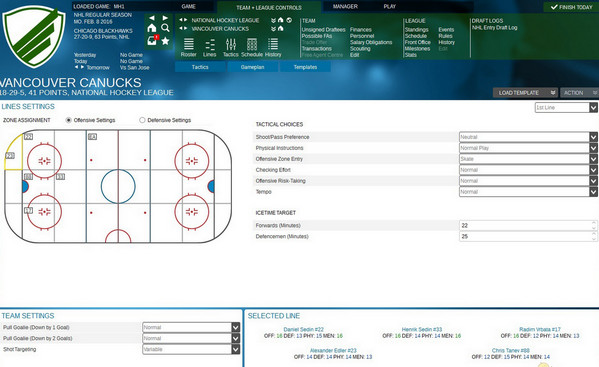Switch to next league using right arrow
599x367 pixels.
186,20
